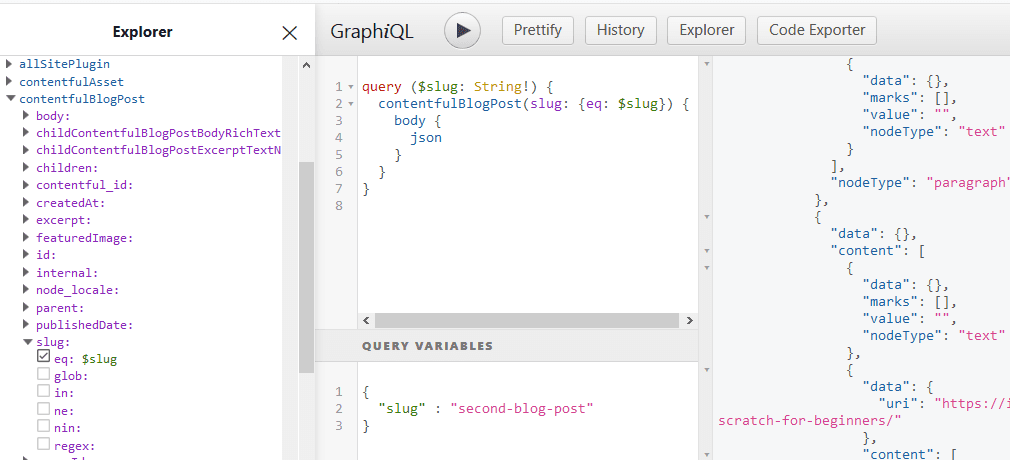Expand the publishedDate: field
The image size is (1010, 460).
26,325
